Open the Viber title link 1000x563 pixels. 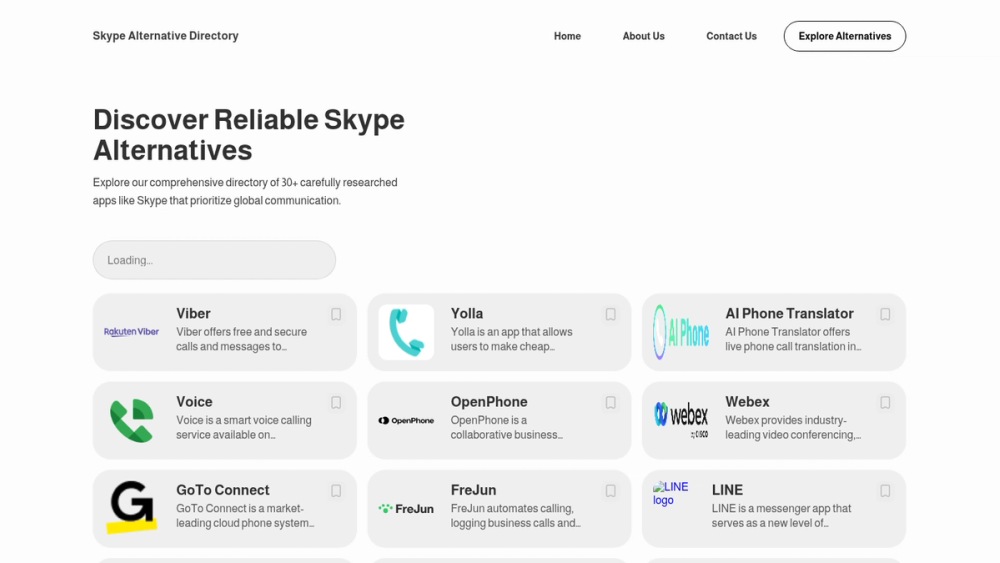pos(193,314)
